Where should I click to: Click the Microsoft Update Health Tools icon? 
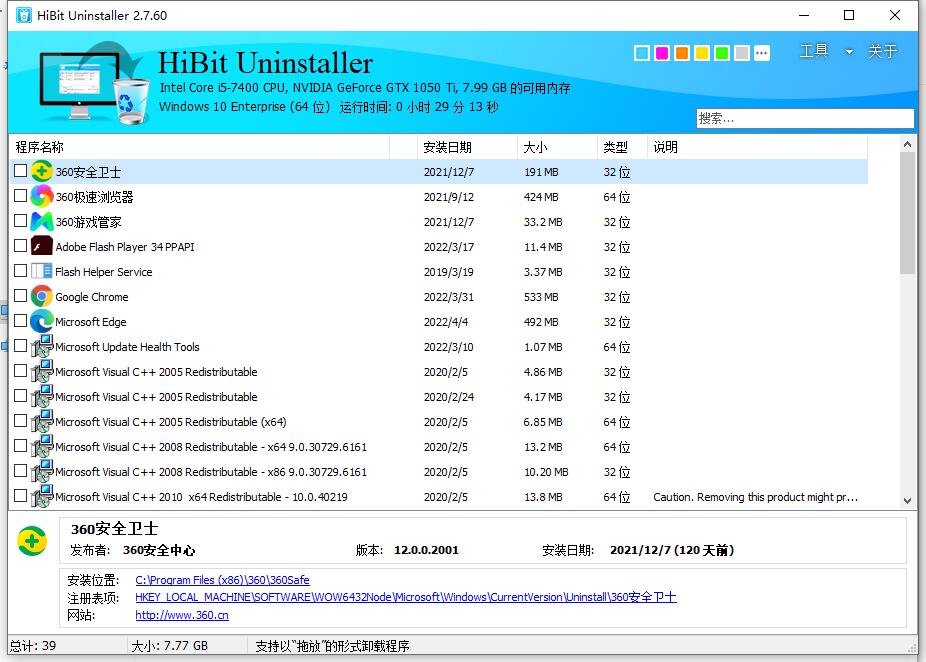(41, 347)
